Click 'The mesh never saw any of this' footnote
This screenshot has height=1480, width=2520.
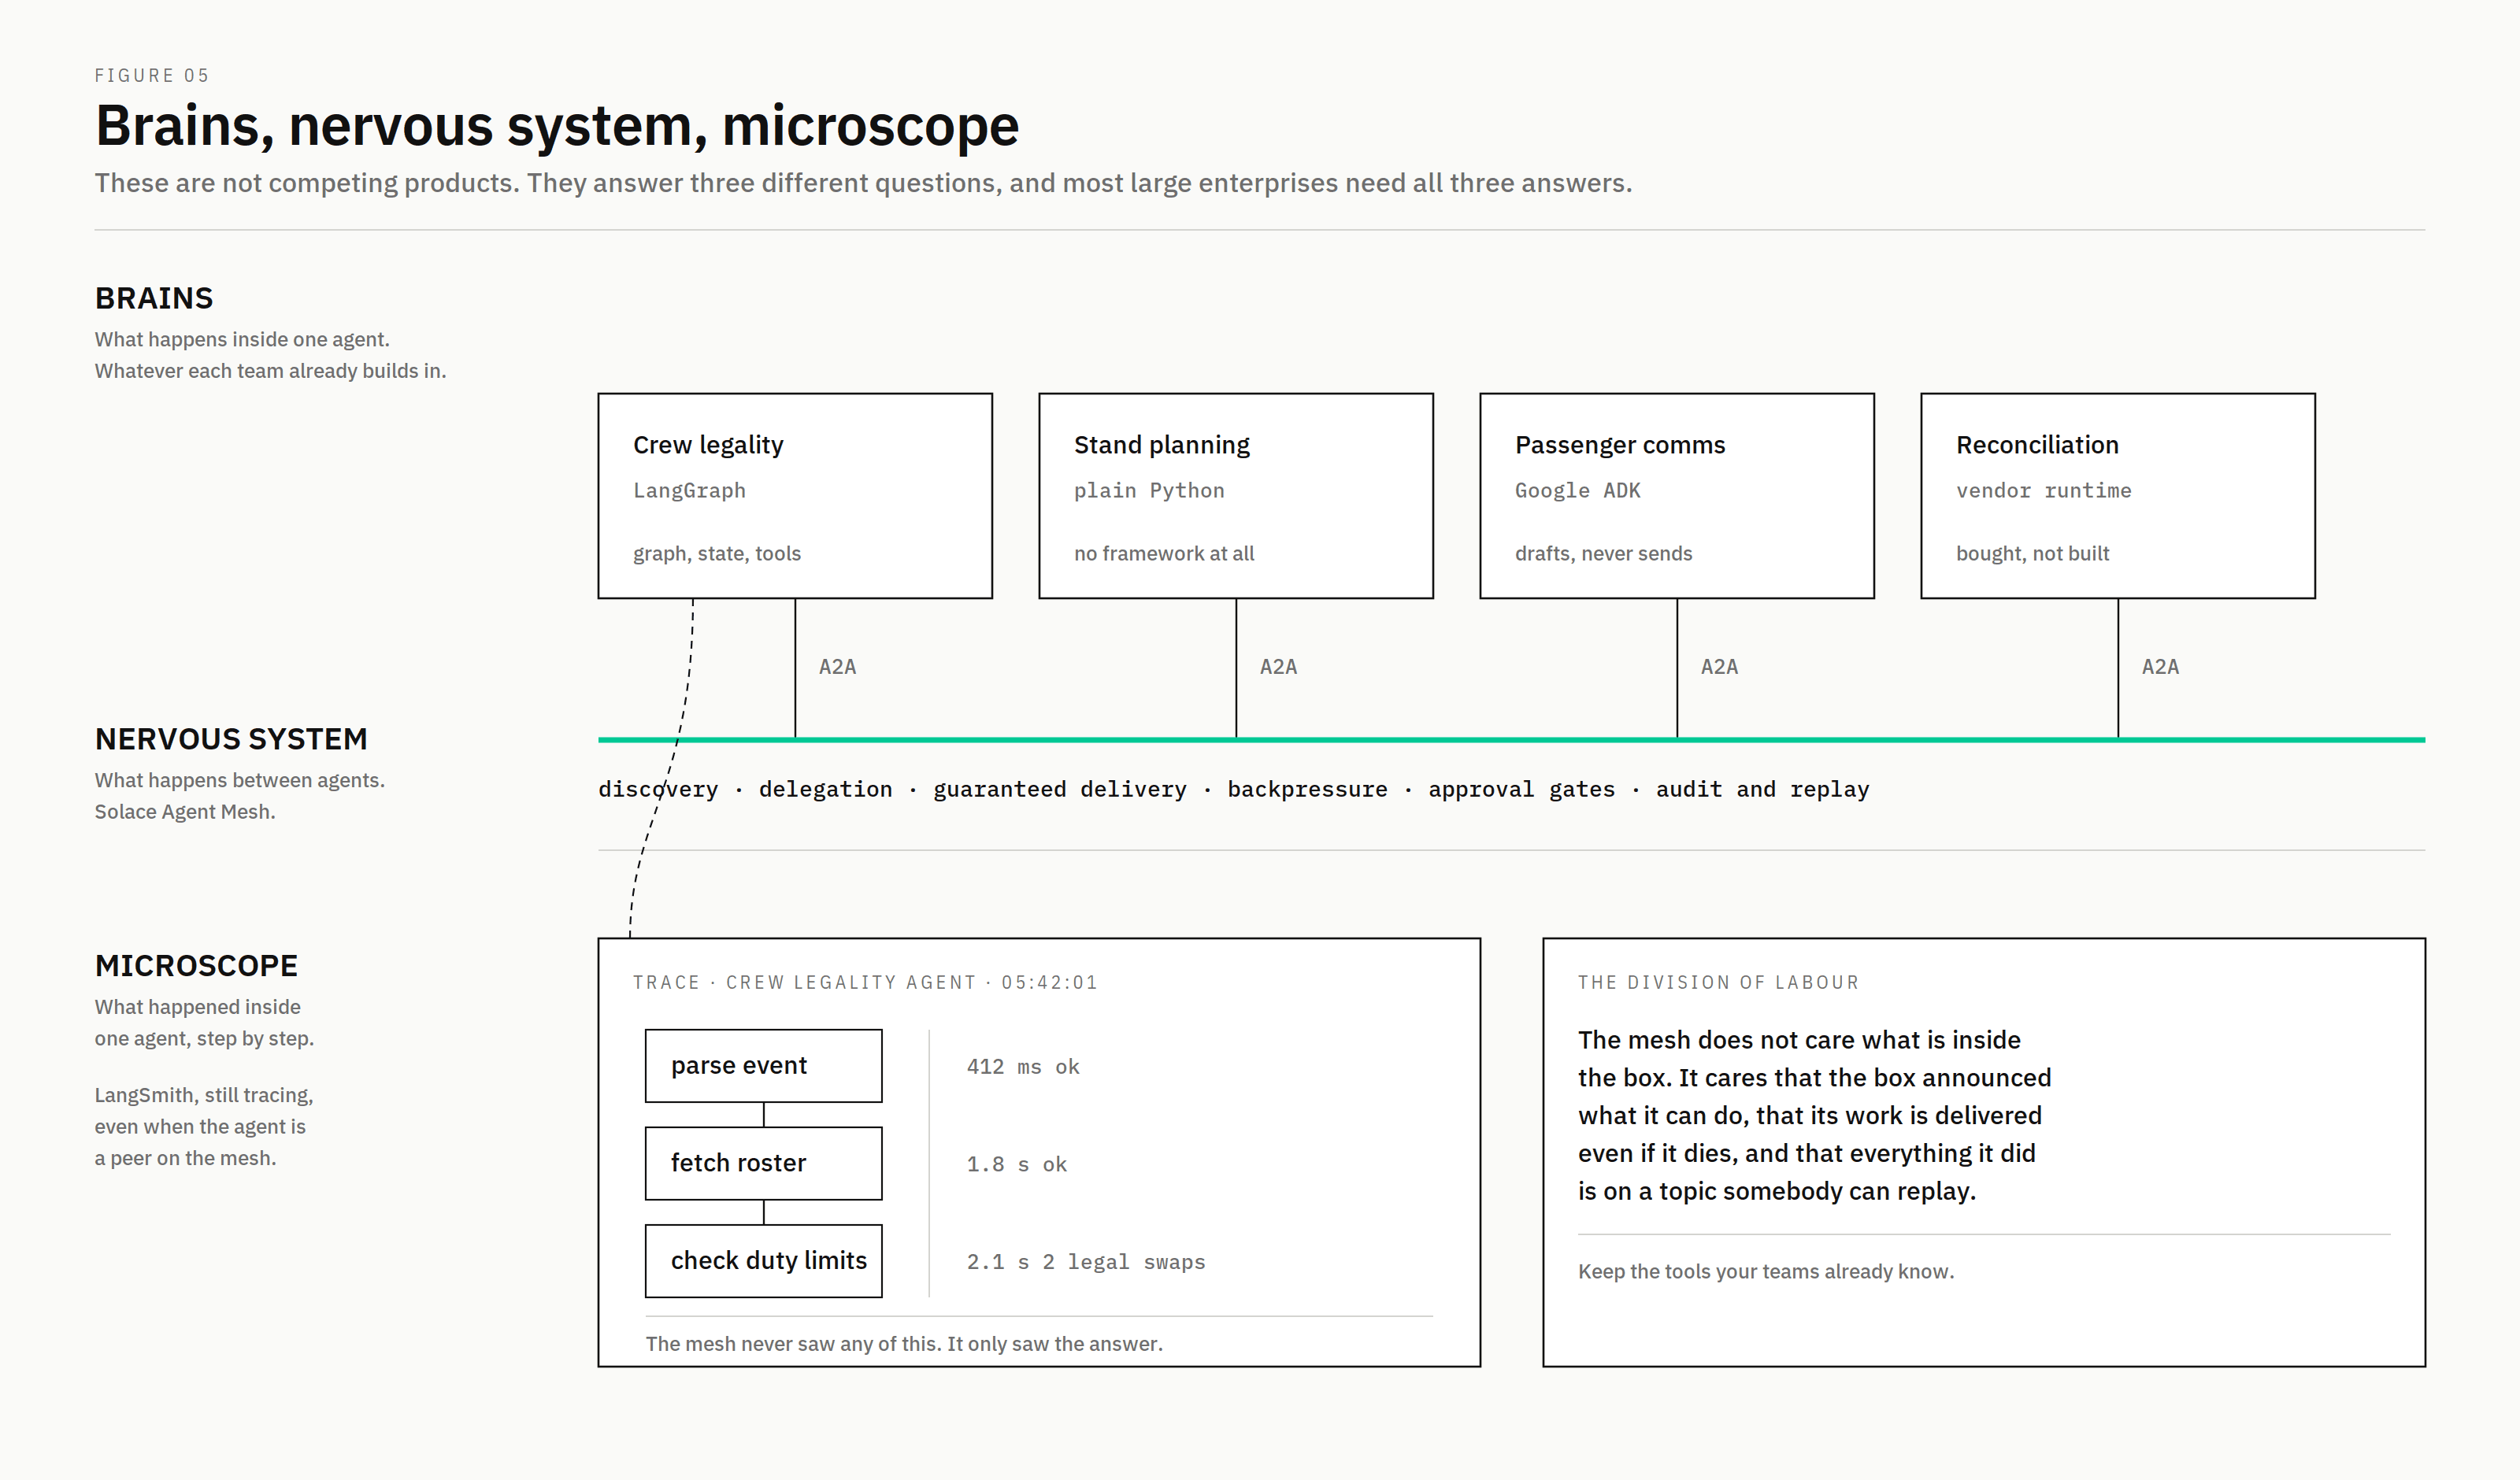click(904, 1344)
